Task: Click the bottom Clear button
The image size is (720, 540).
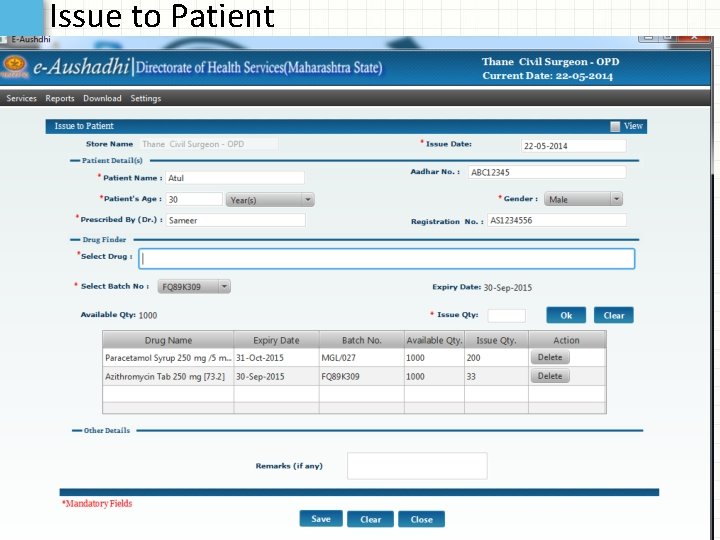Action: coord(371,519)
